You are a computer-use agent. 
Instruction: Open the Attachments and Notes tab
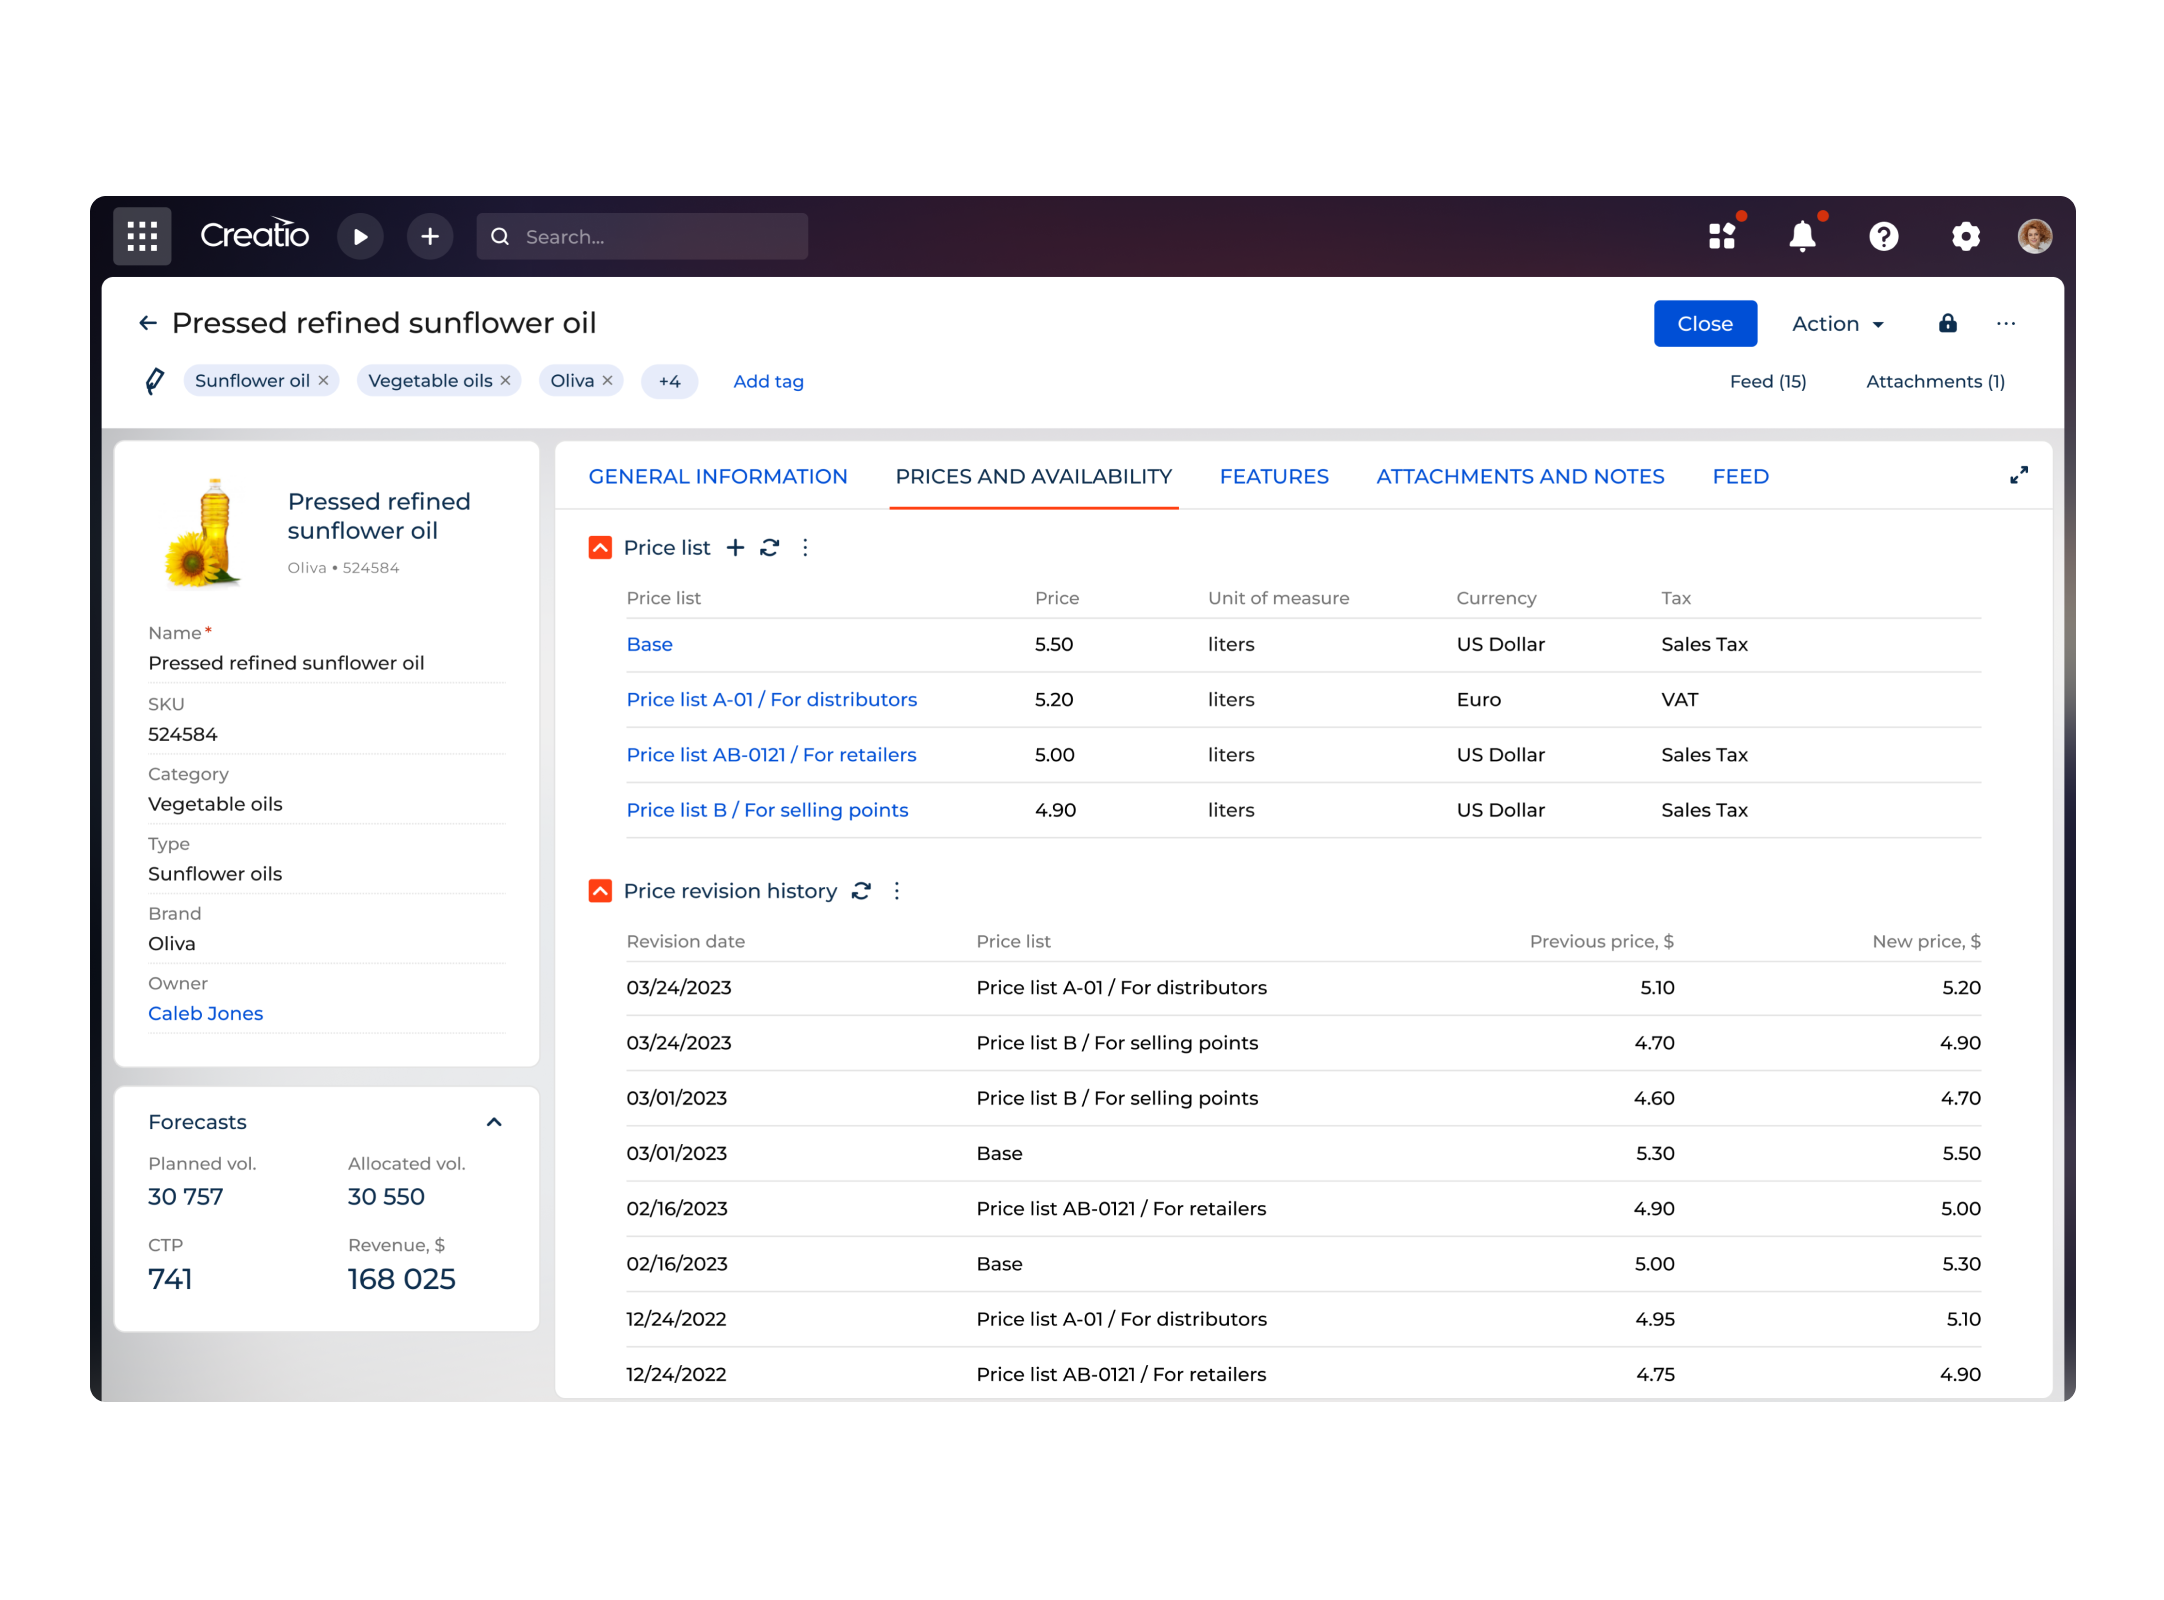point(1520,476)
